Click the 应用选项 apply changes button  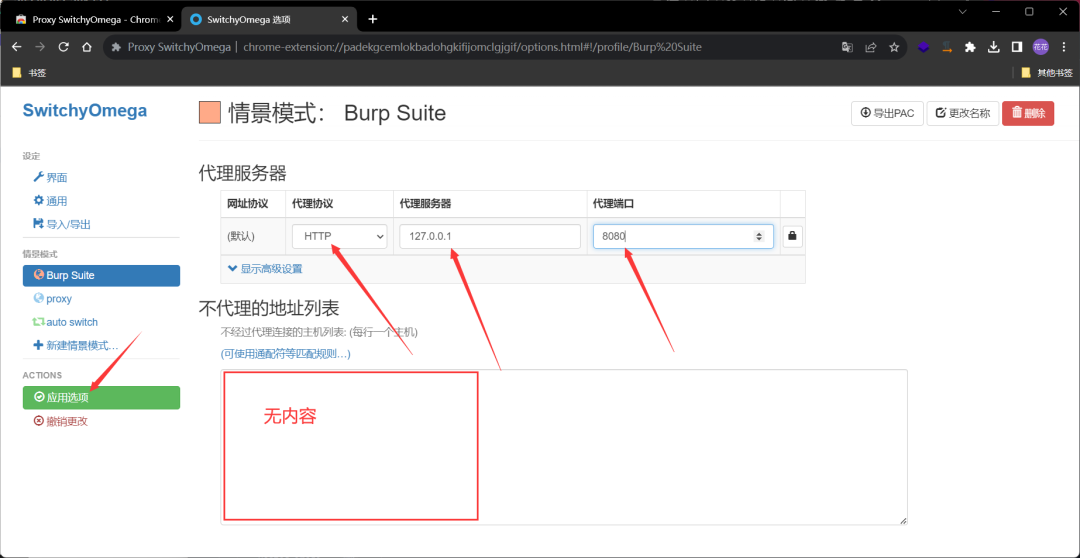click(x=101, y=397)
